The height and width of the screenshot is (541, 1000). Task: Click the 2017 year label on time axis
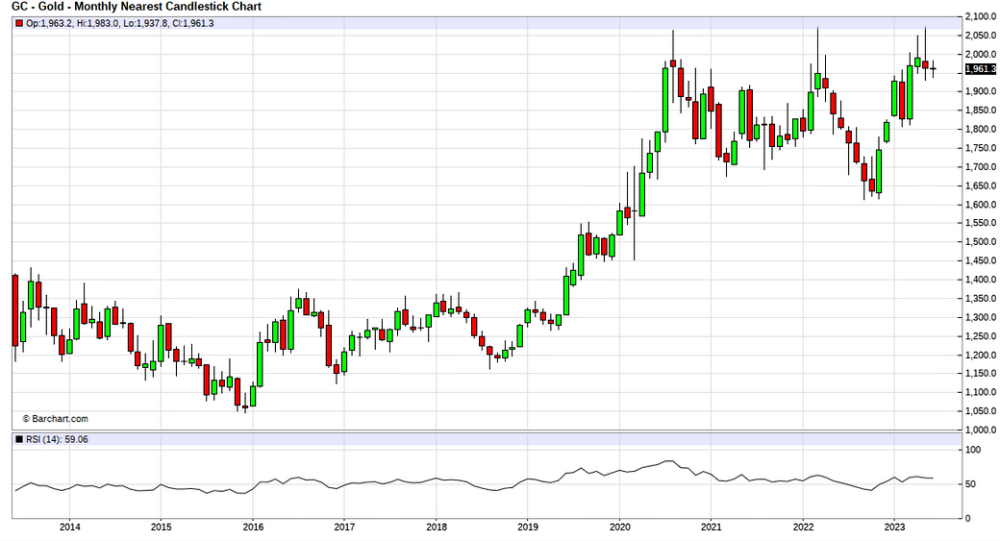(x=344, y=527)
